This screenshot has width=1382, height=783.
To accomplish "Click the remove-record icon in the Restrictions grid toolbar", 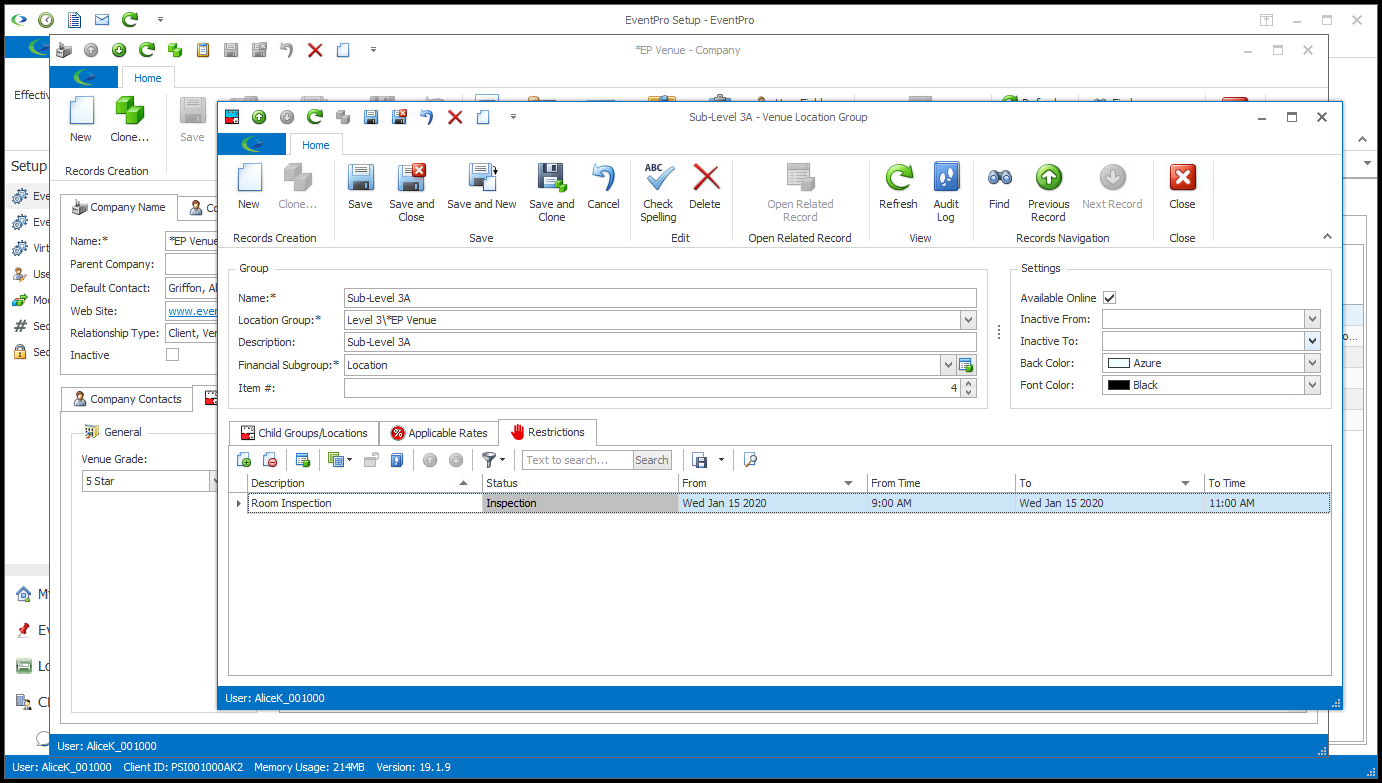I will [x=270, y=460].
